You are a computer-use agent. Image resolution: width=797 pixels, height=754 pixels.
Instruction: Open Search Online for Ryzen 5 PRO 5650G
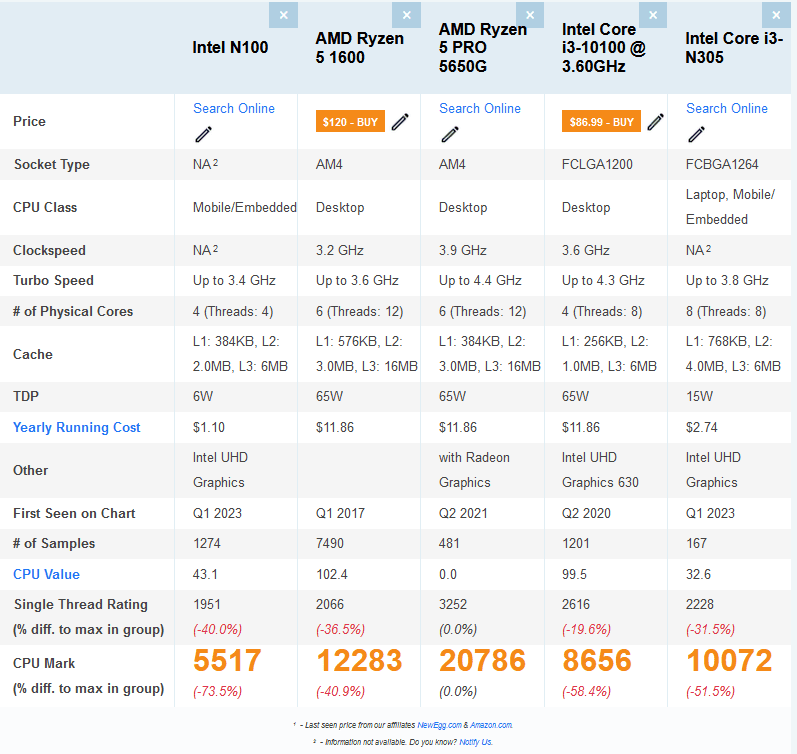480,108
